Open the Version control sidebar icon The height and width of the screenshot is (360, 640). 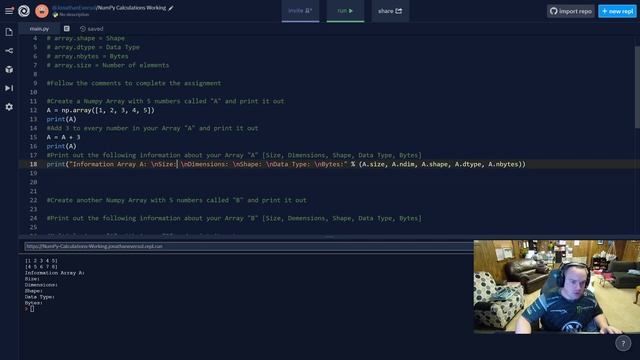point(9,51)
